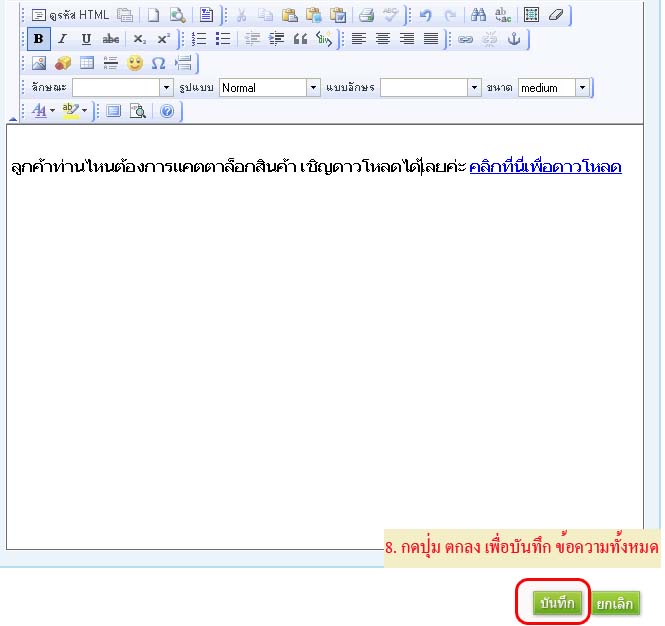Click the Paste clipboard icon
This screenshot has width=665, height=626.
point(290,15)
